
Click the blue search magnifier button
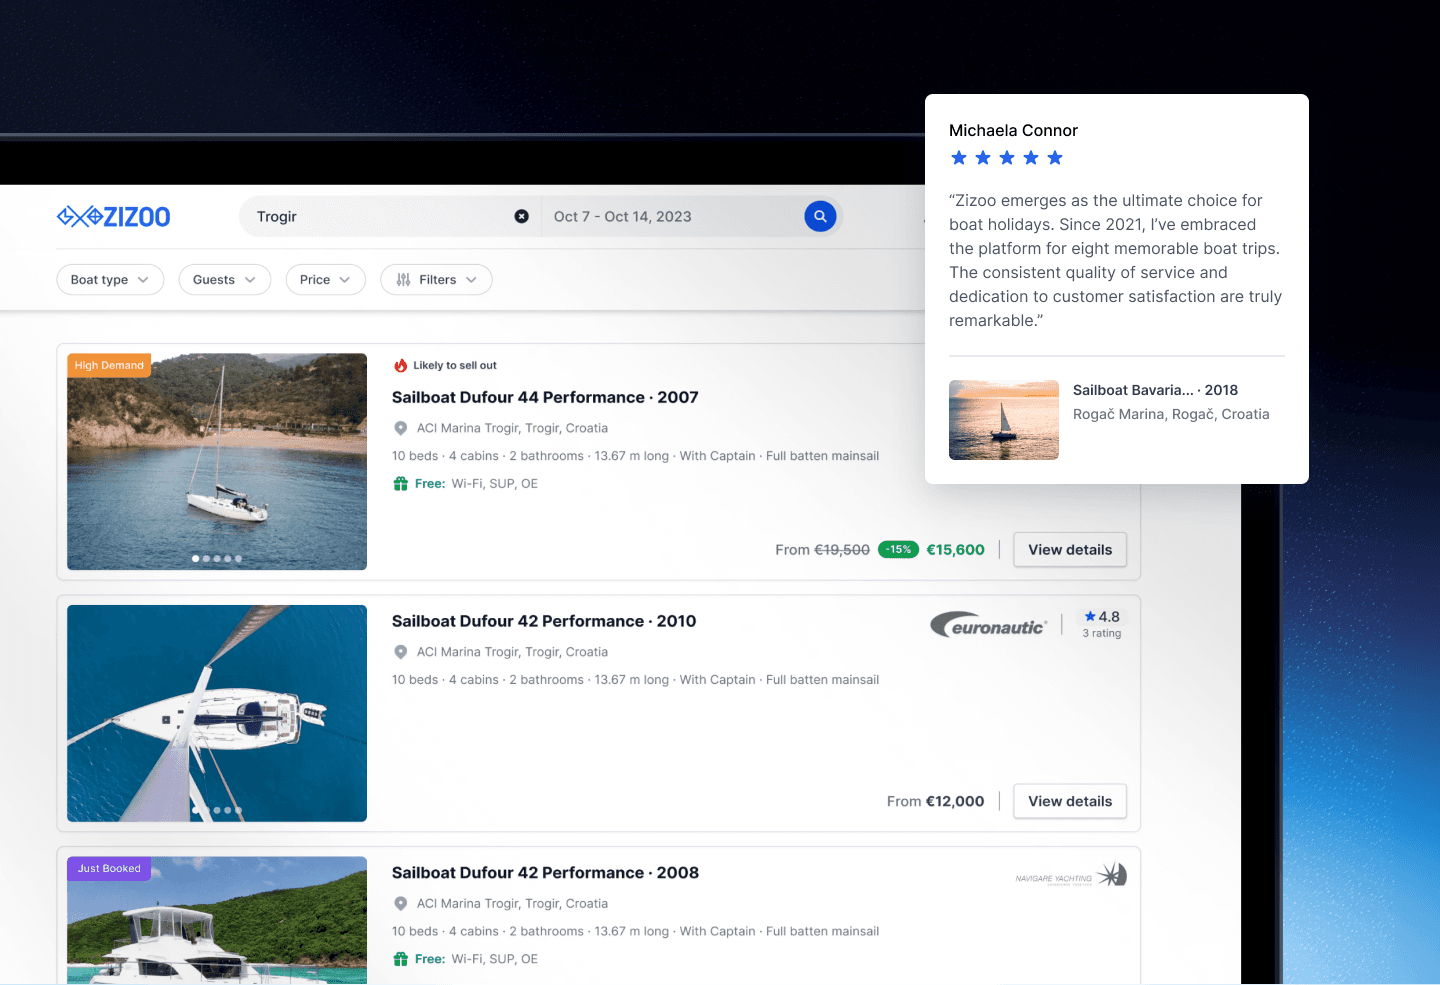point(820,216)
